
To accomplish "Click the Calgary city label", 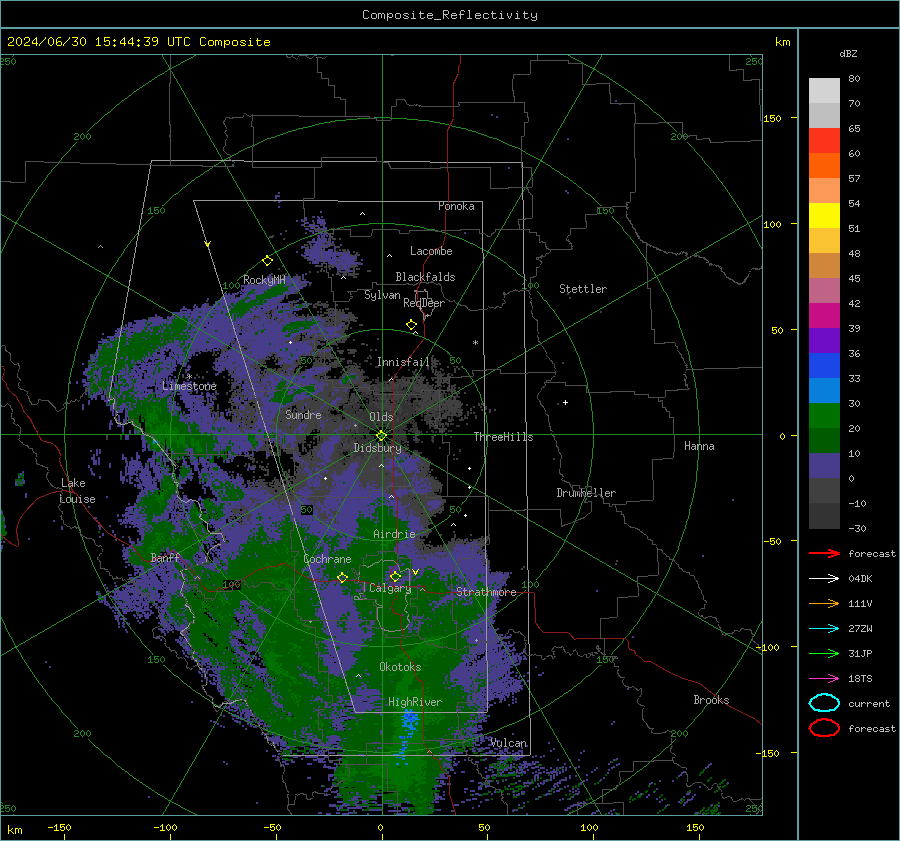I will (x=390, y=588).
